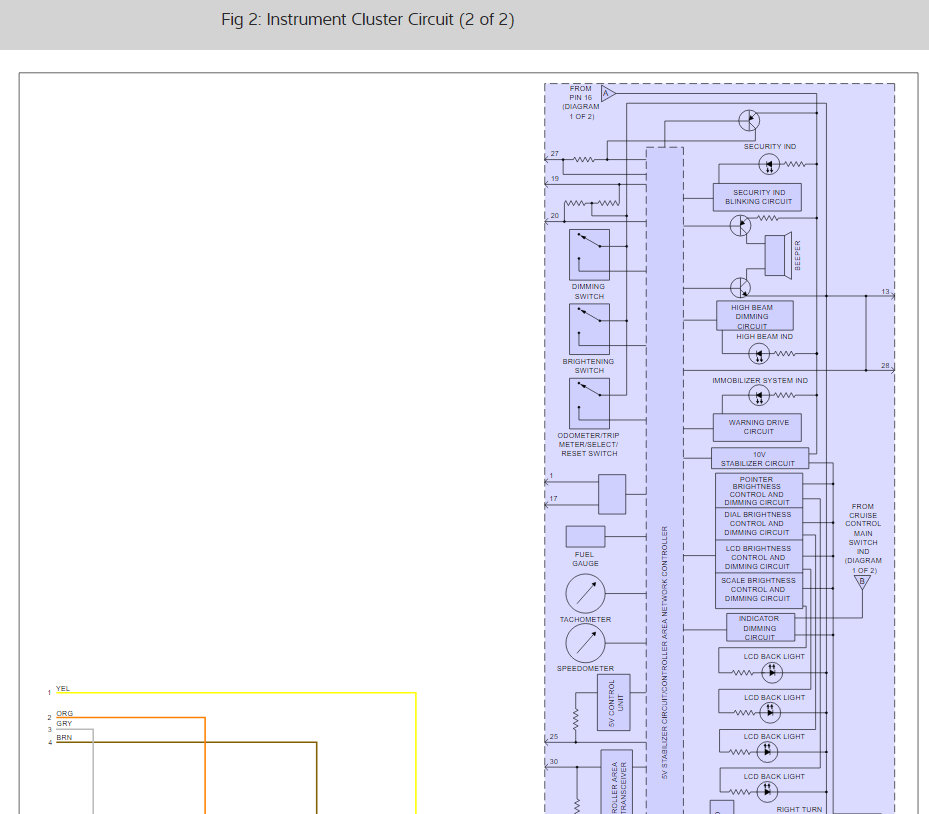Select the 10V Stabilizer Circuit box
The height and width of the screenshot is (814, 929).
click(760, 459)
